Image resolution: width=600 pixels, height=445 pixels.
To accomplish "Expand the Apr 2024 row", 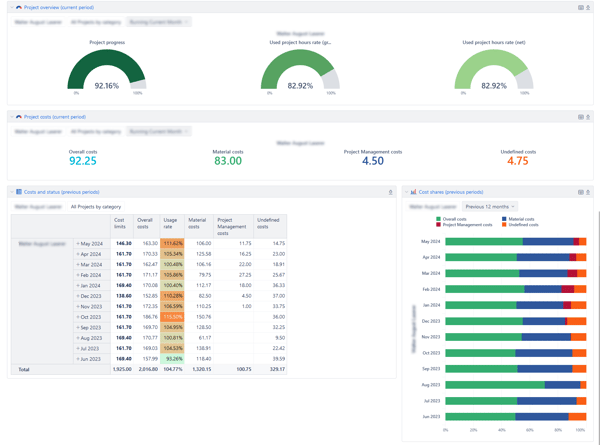I will tap(78, 254).
